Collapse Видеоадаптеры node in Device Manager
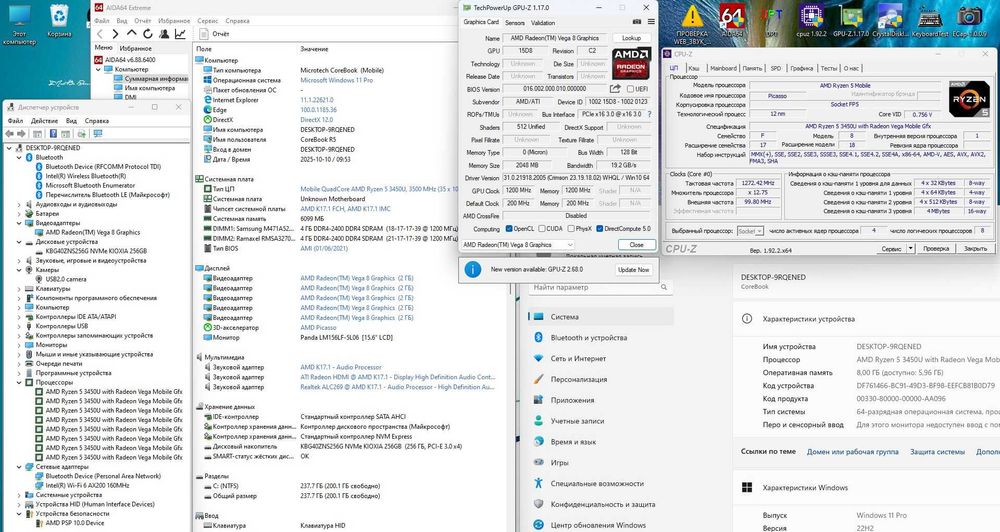1000x532 pixels. 19,223
